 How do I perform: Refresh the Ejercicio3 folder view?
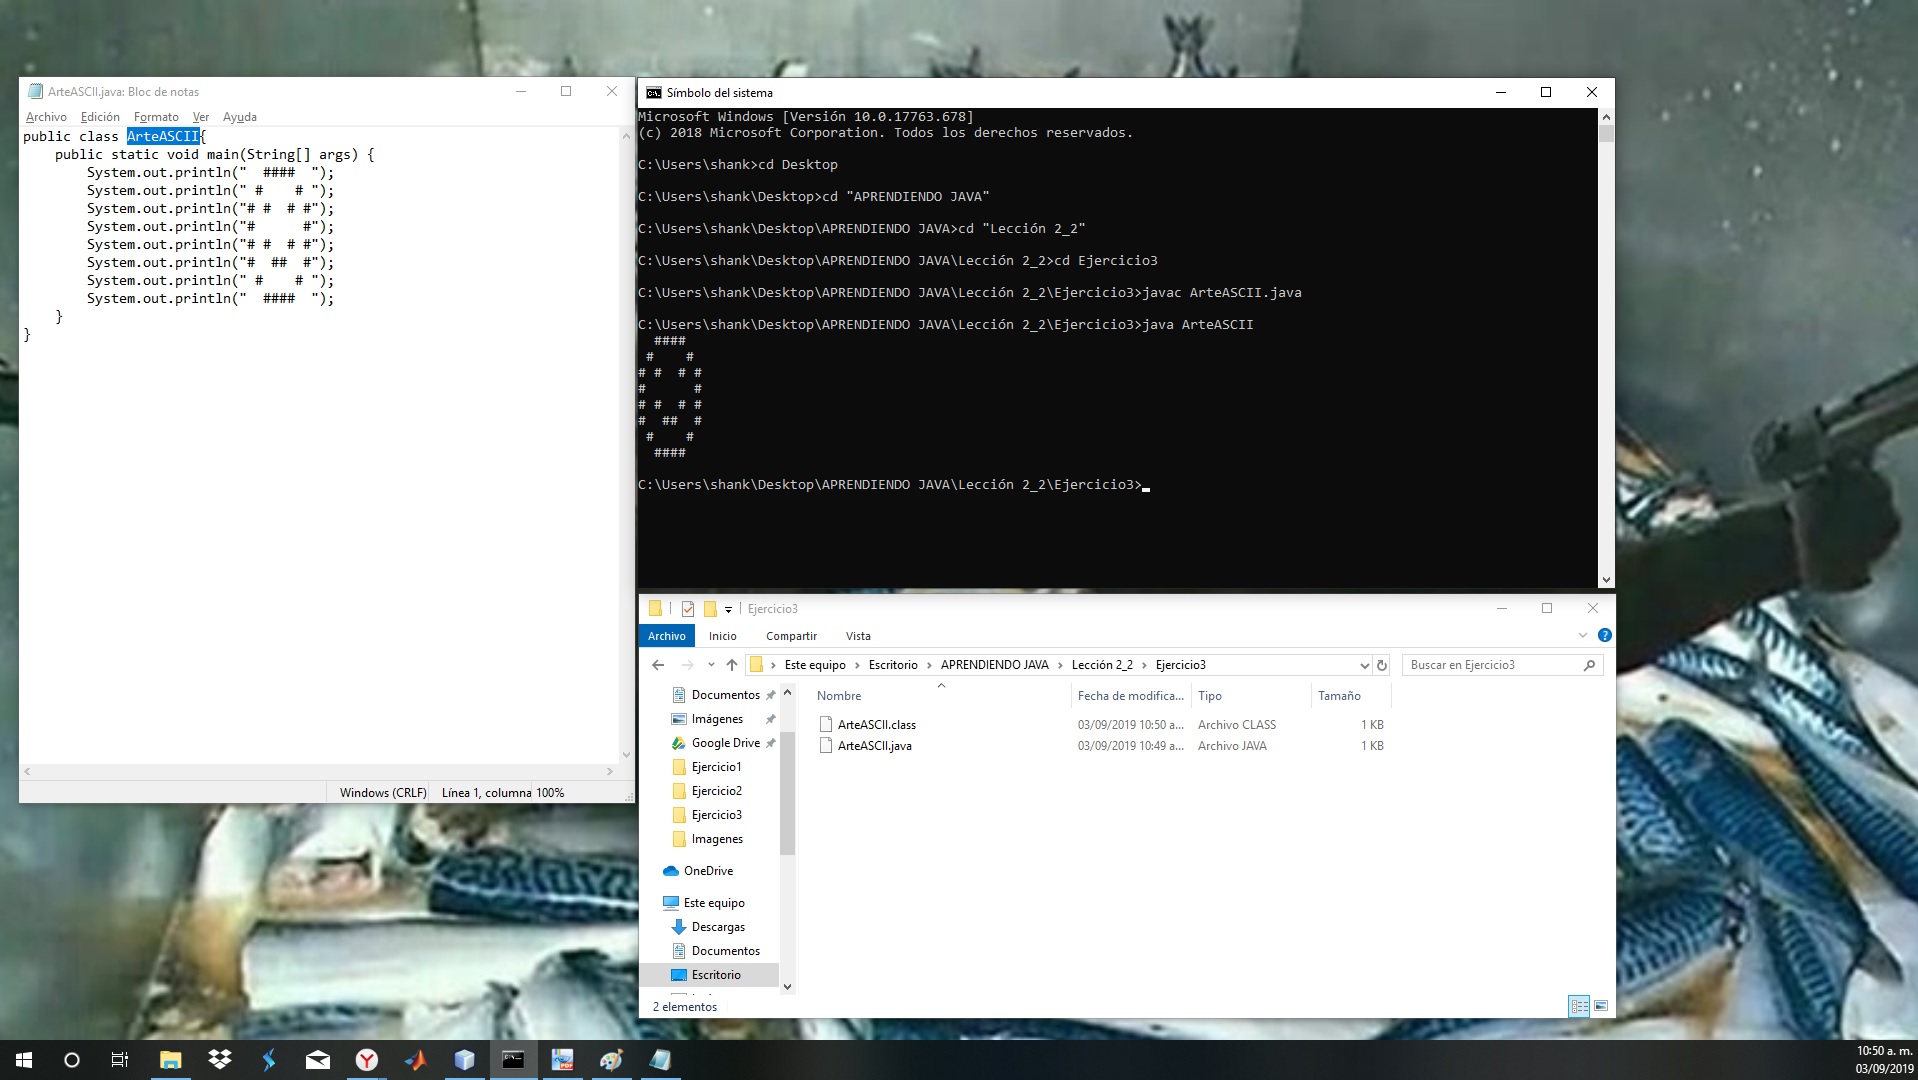click(x=1383, y=665)
